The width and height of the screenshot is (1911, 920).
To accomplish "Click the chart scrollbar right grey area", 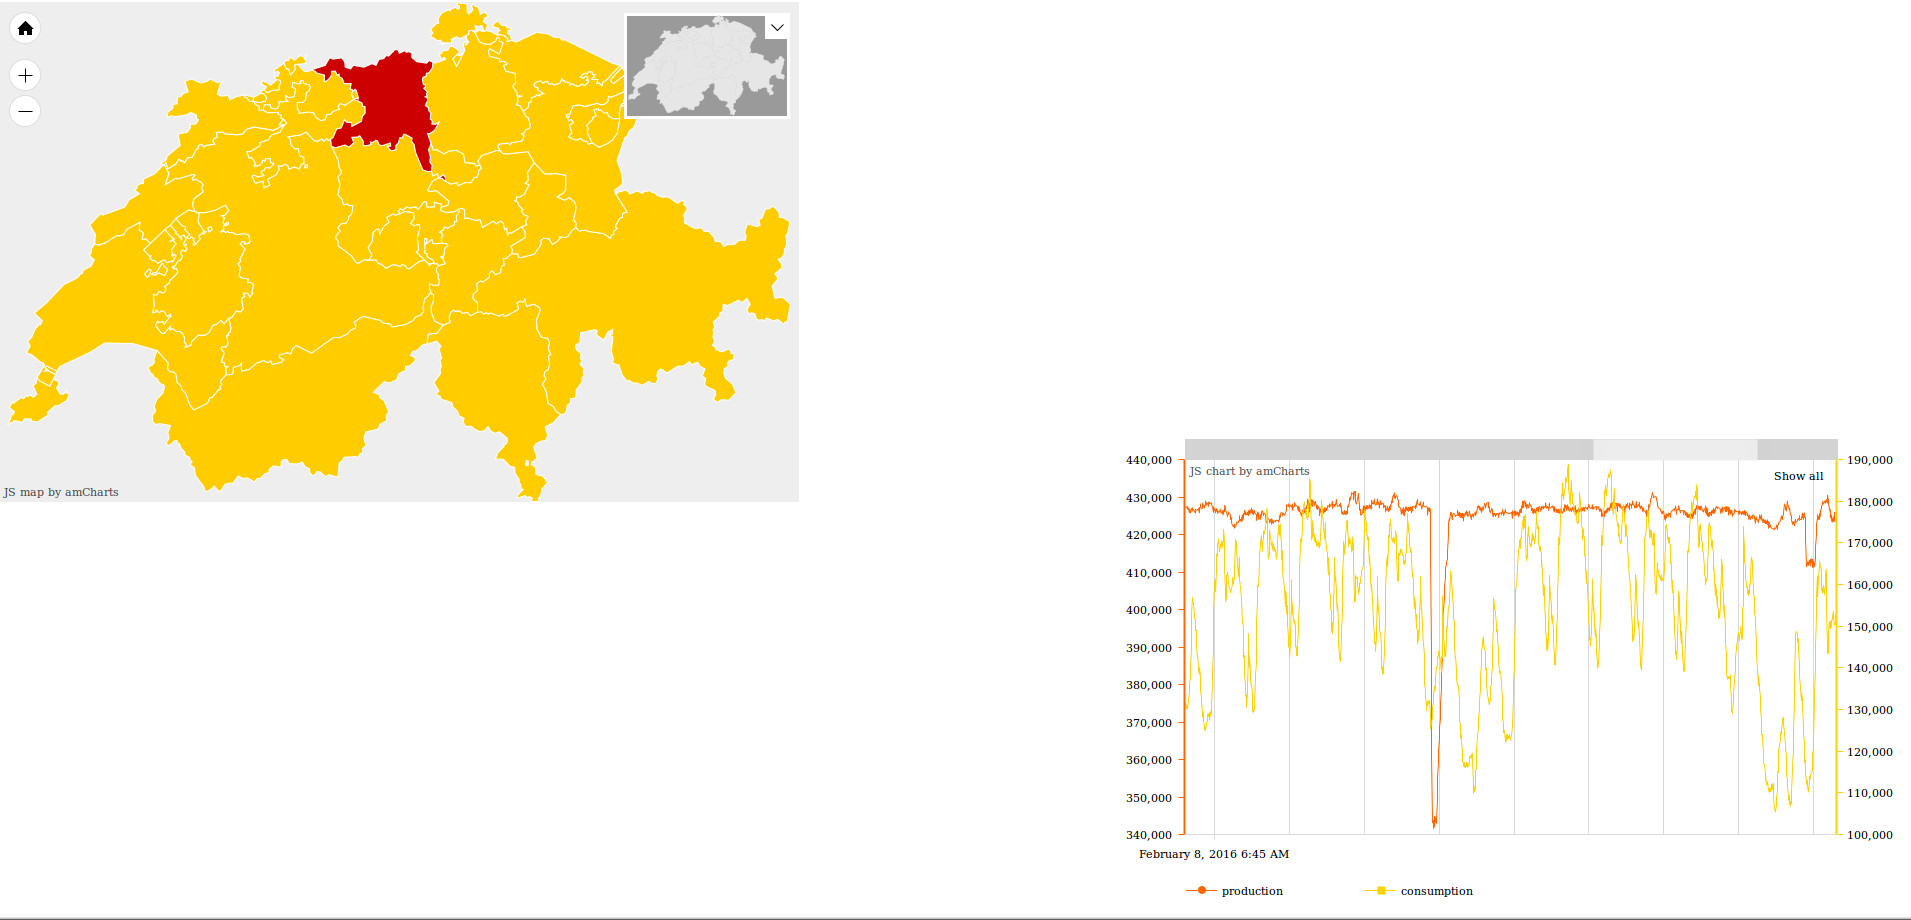I will [1797, 449].
